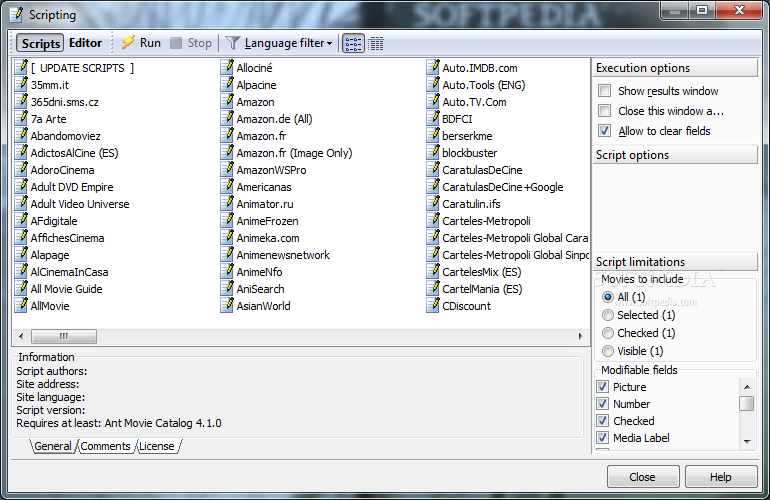Click the script icon beside blockbuster

433,152
